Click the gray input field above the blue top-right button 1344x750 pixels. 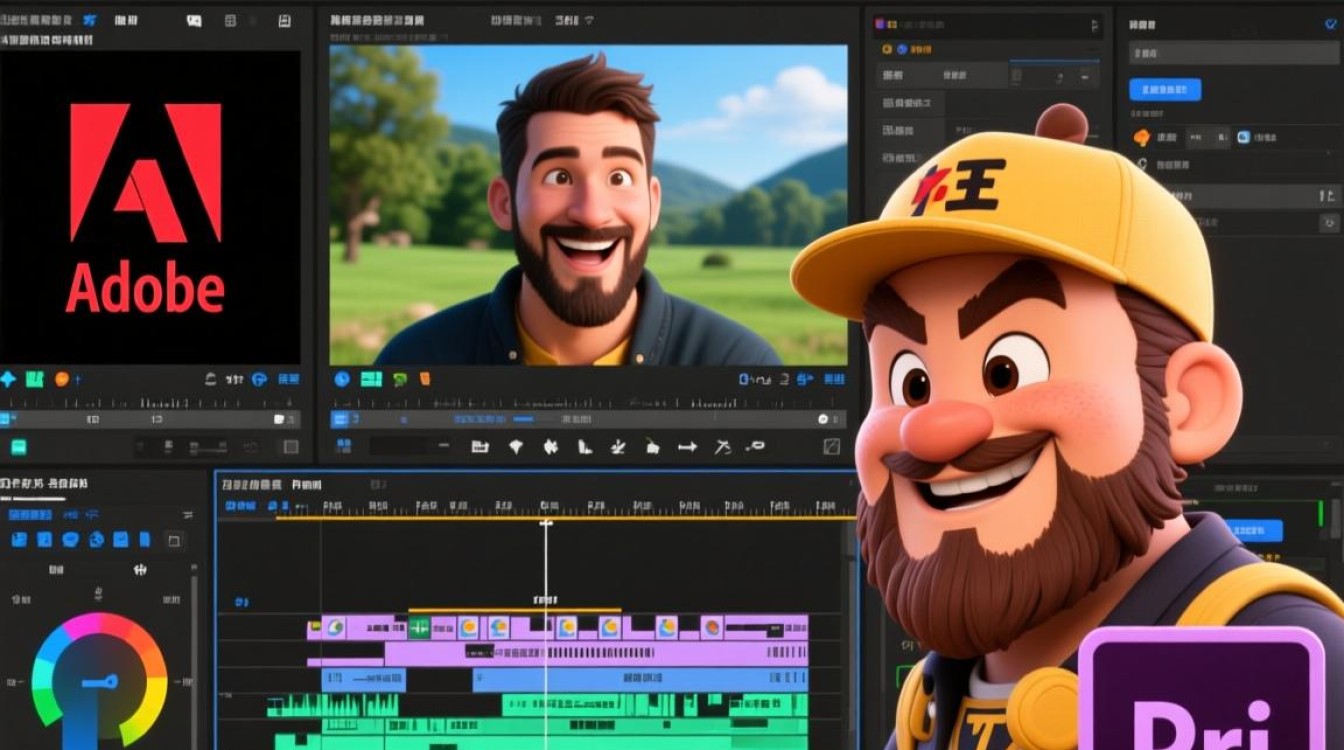click(x=1235, y=54)
